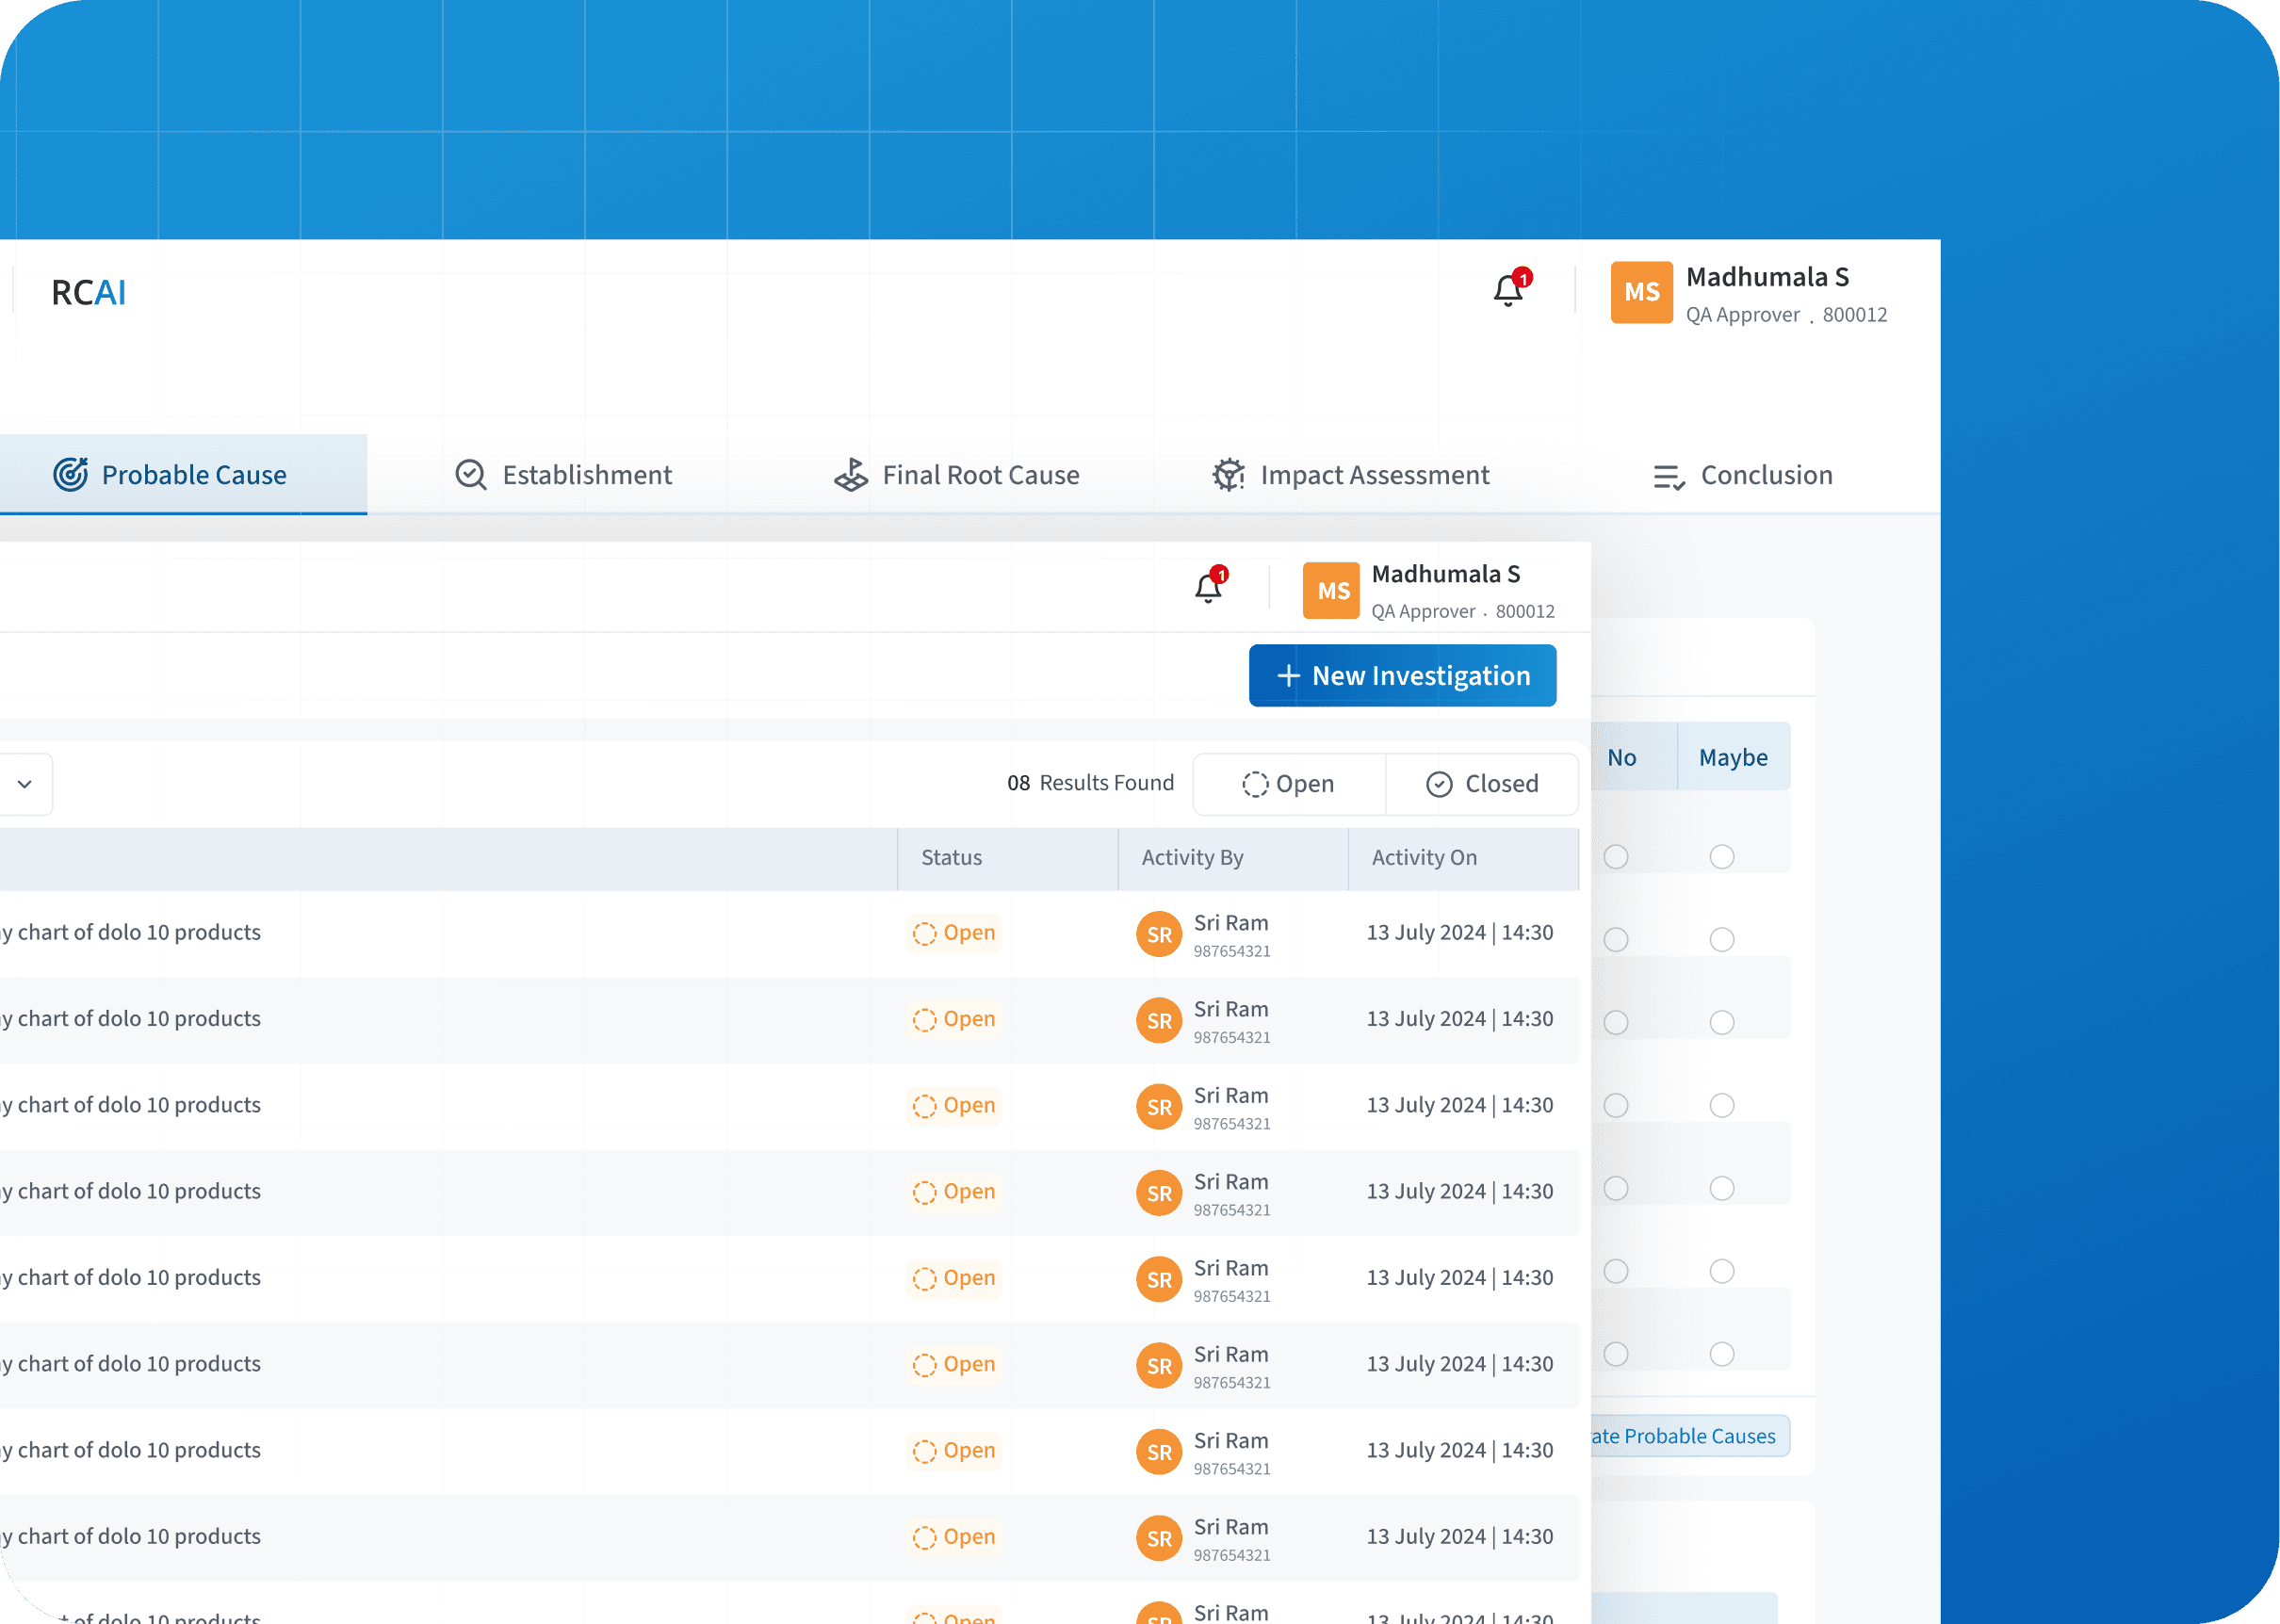This screenshot has width=2280, height=1624.
Task: Start a New Investigation
Action: 1402,675
